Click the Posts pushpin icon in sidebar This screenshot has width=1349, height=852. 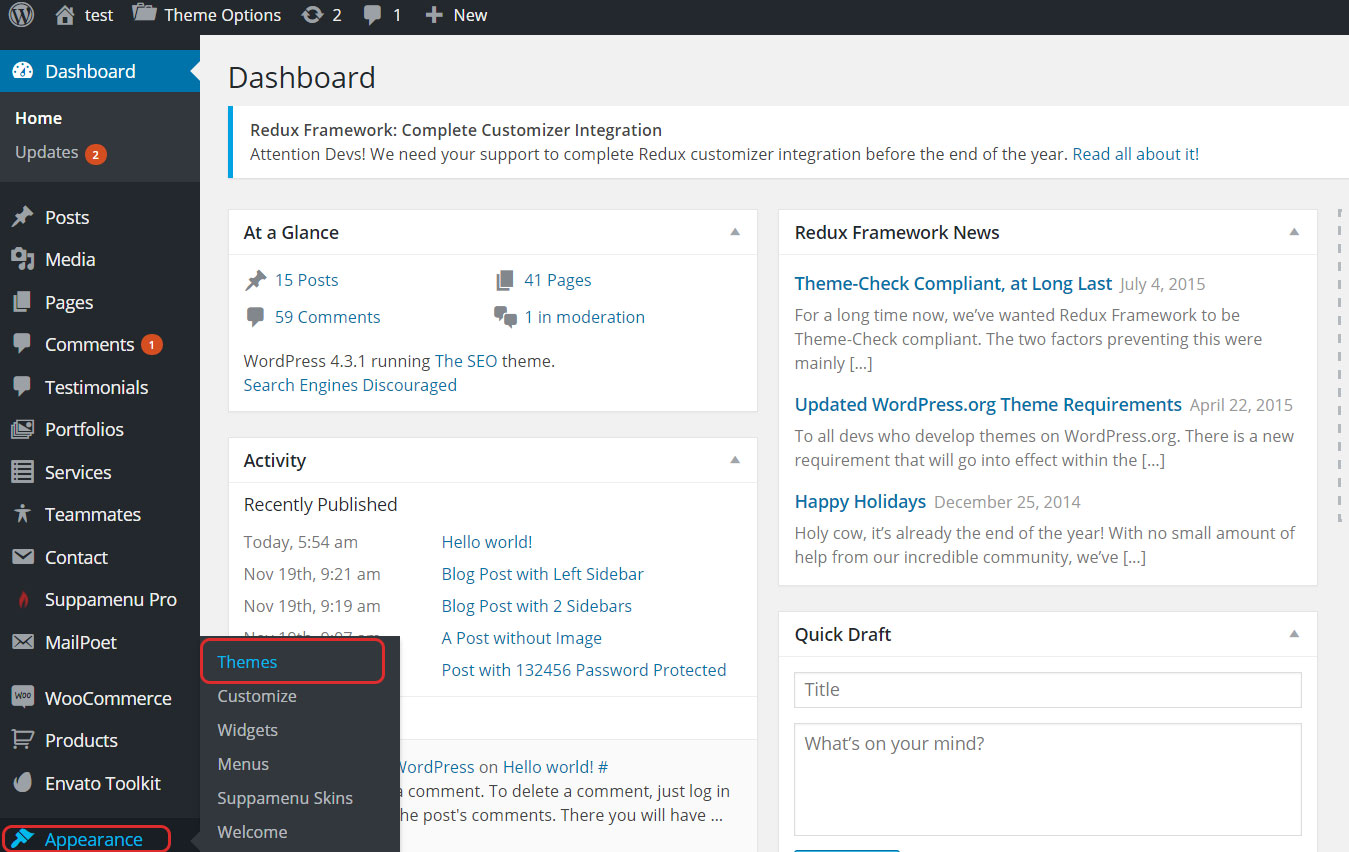(x=22, y=217)
